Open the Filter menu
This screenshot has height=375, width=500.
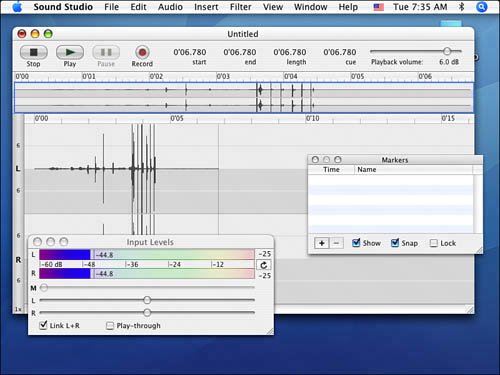pyautogui.click(x=240, y=7)
